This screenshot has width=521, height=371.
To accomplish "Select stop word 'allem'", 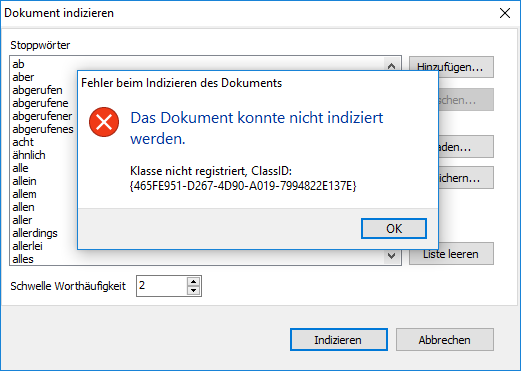I will coord(24,194).
